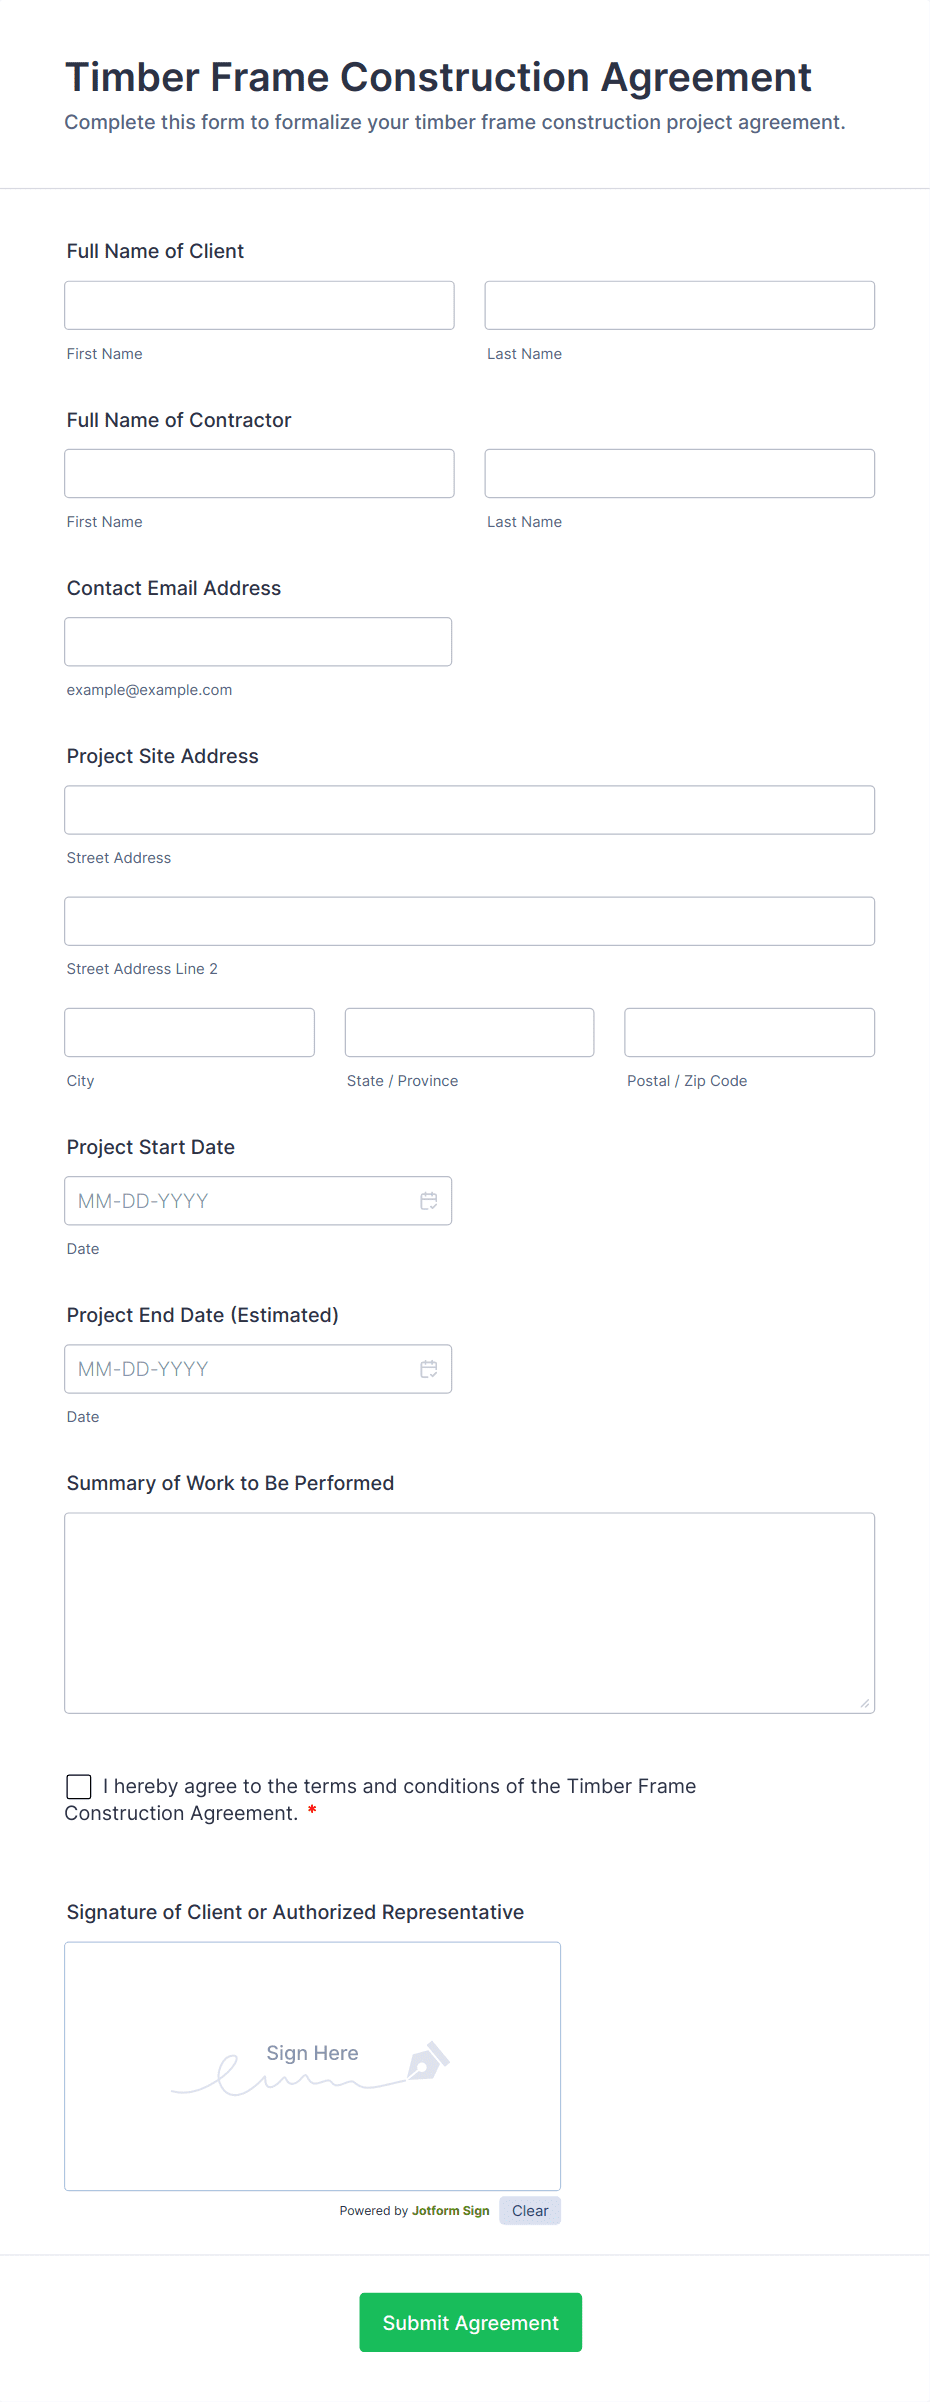Check the terms and conditions agreement box
This screenshot has height=2402, width=930.
coord(78,1786)
